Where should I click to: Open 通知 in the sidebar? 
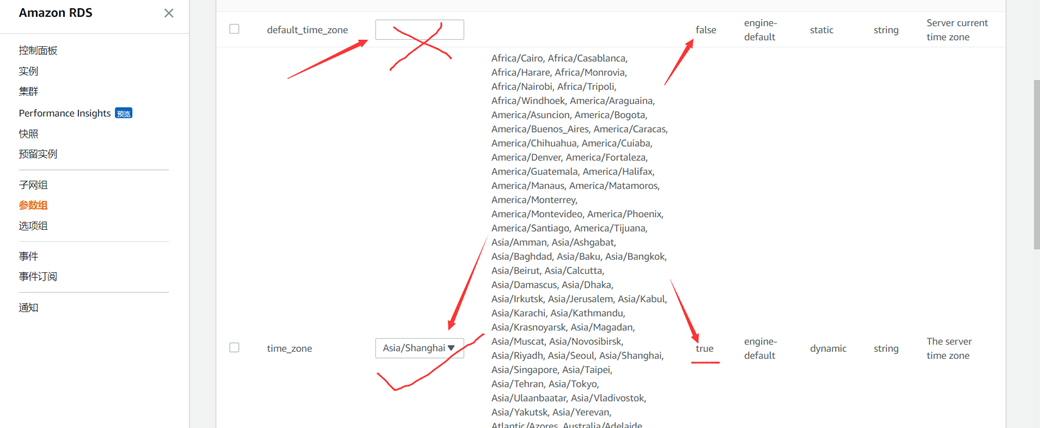(x=28, y=307)
